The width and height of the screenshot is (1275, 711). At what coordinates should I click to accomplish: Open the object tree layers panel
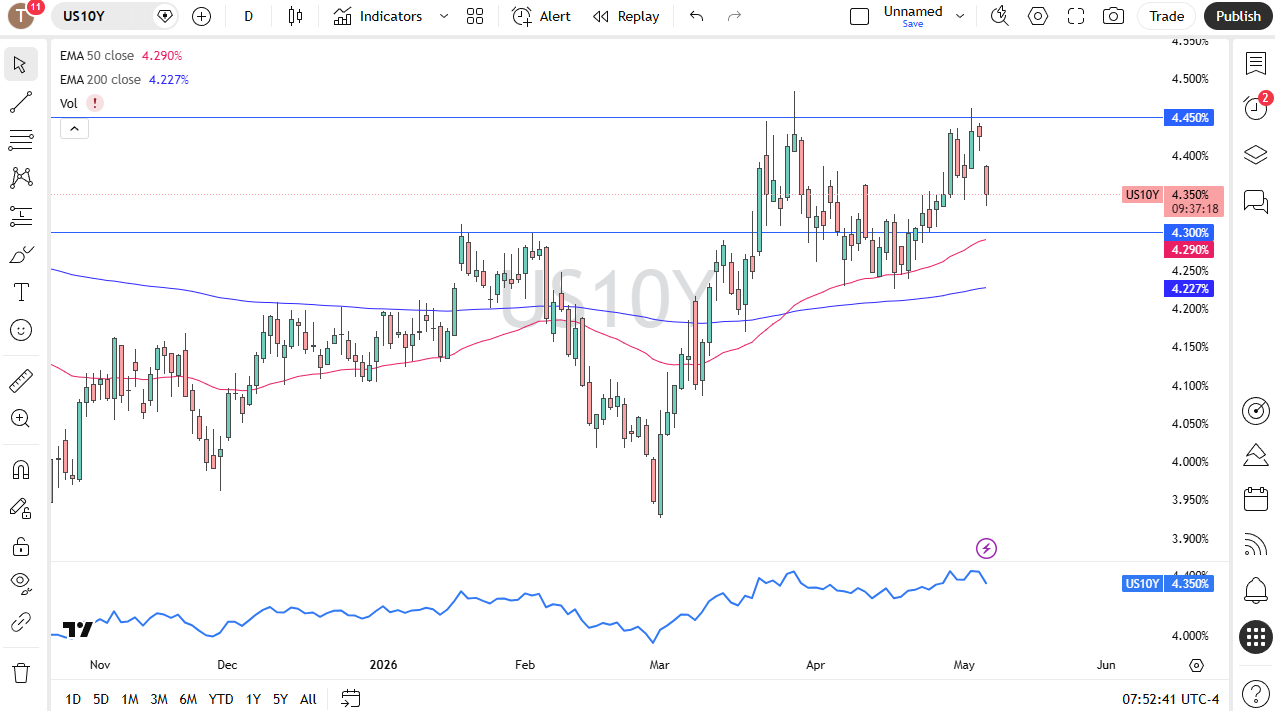(1256, 155)
